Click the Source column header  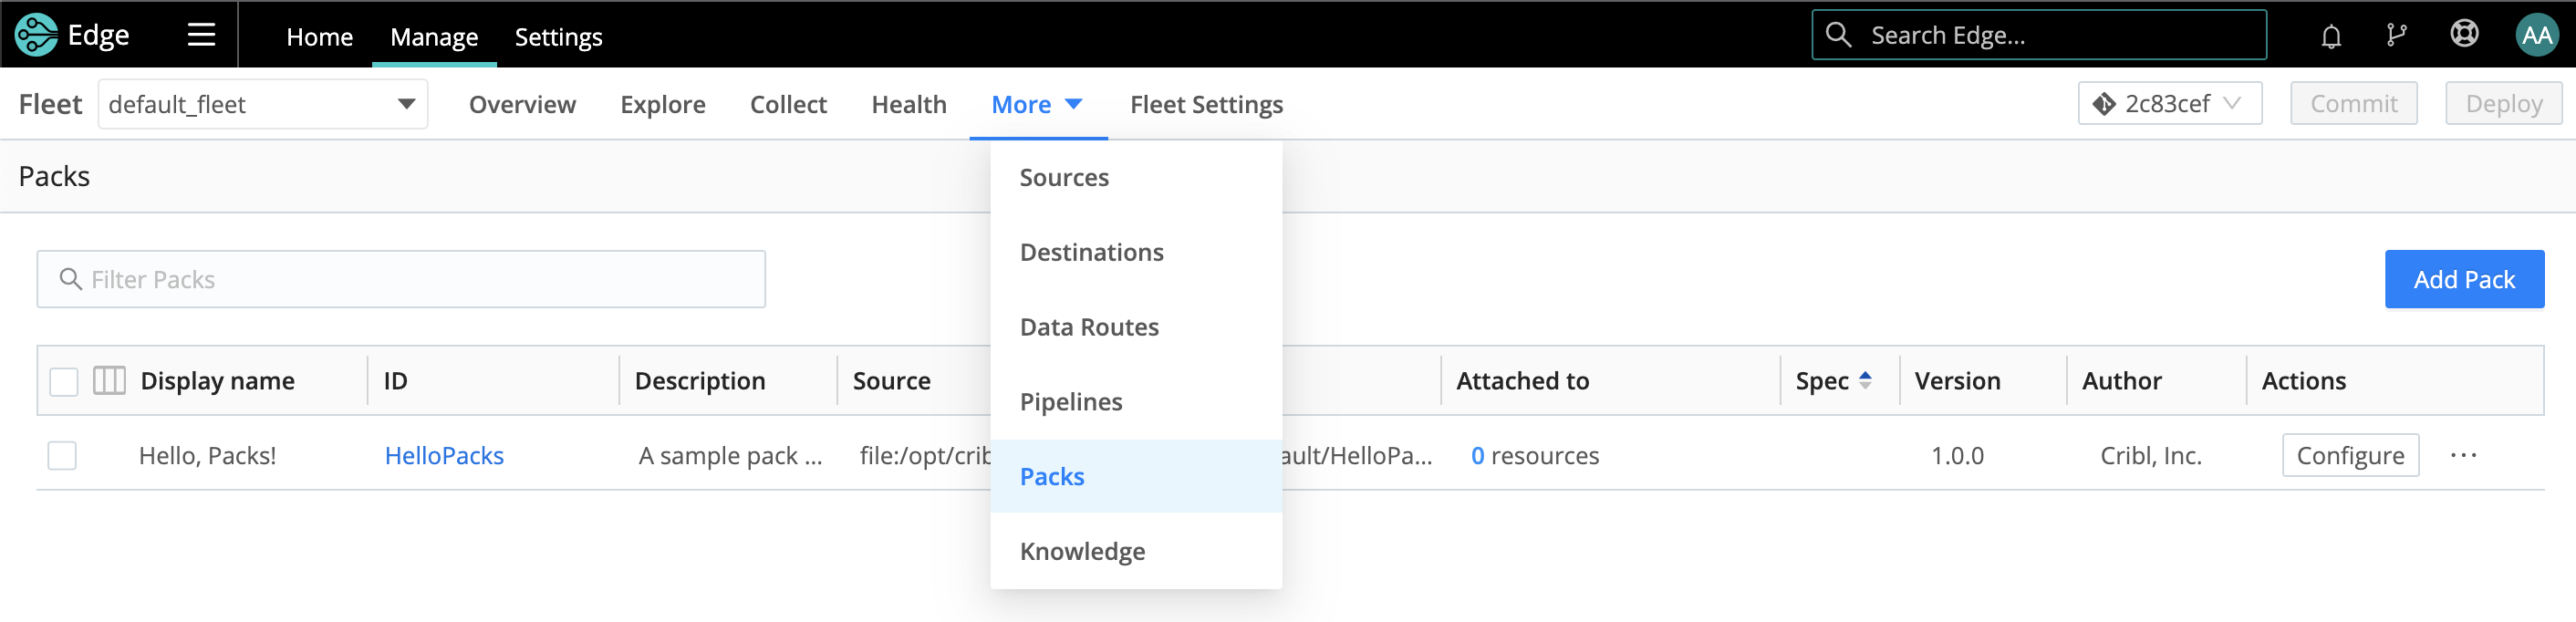point(891,380)
